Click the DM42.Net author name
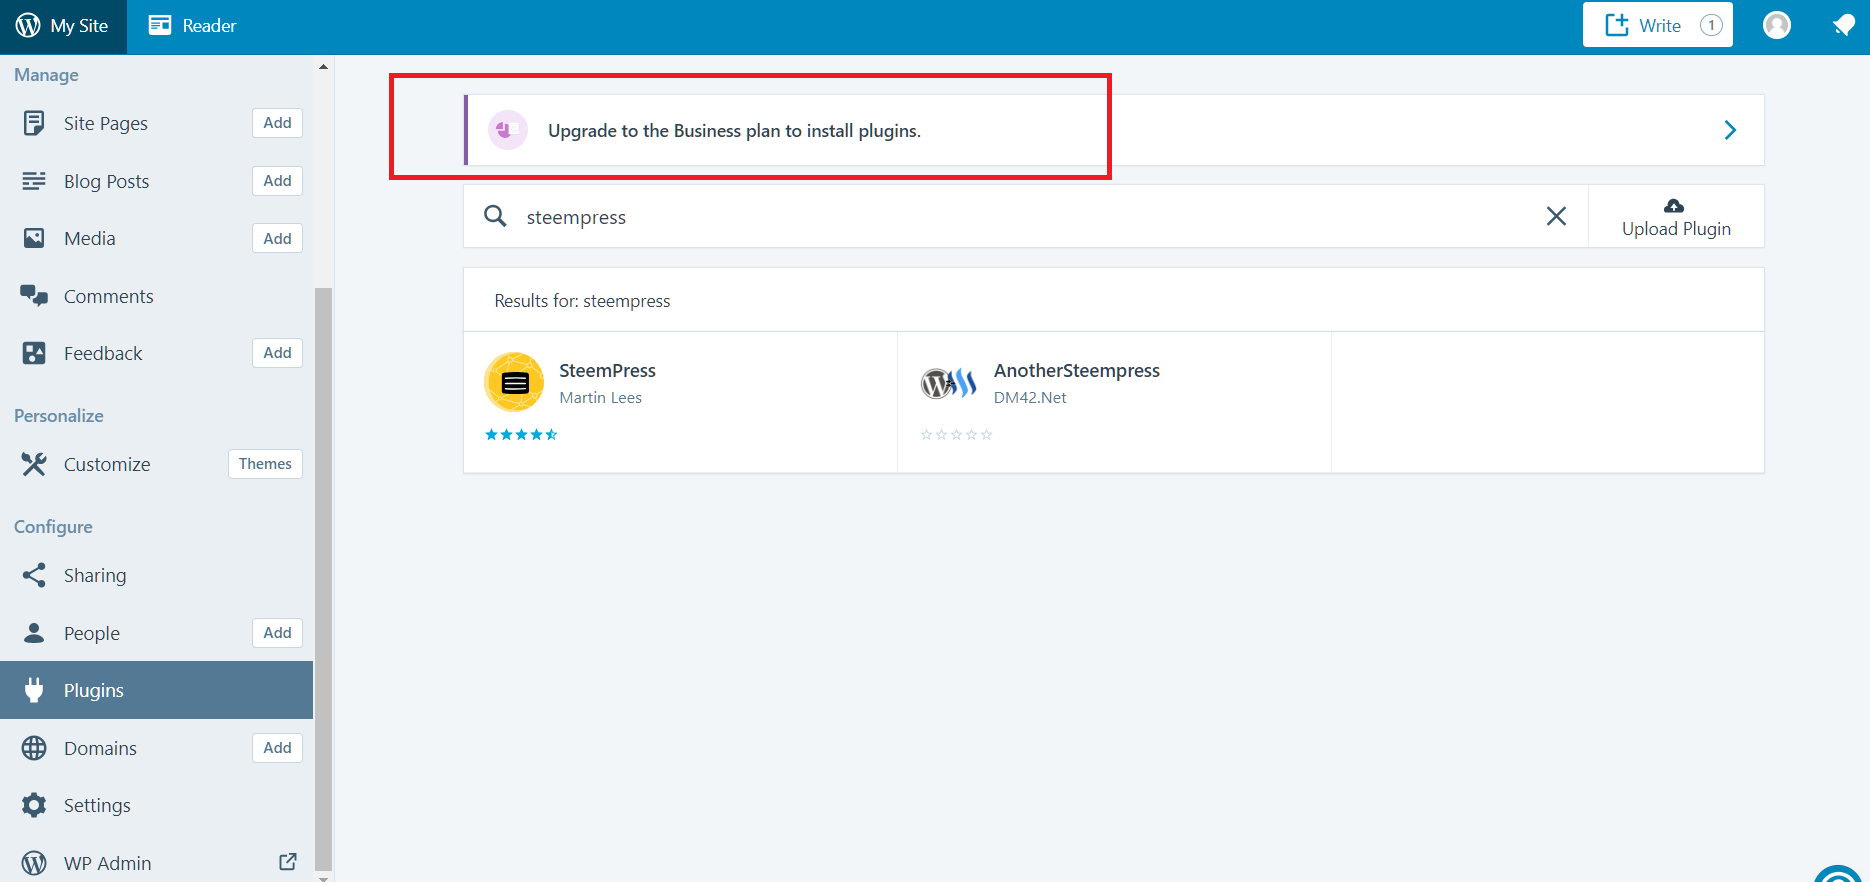Viewport: 1870px width, 882px height. (x=1030, y=397)
